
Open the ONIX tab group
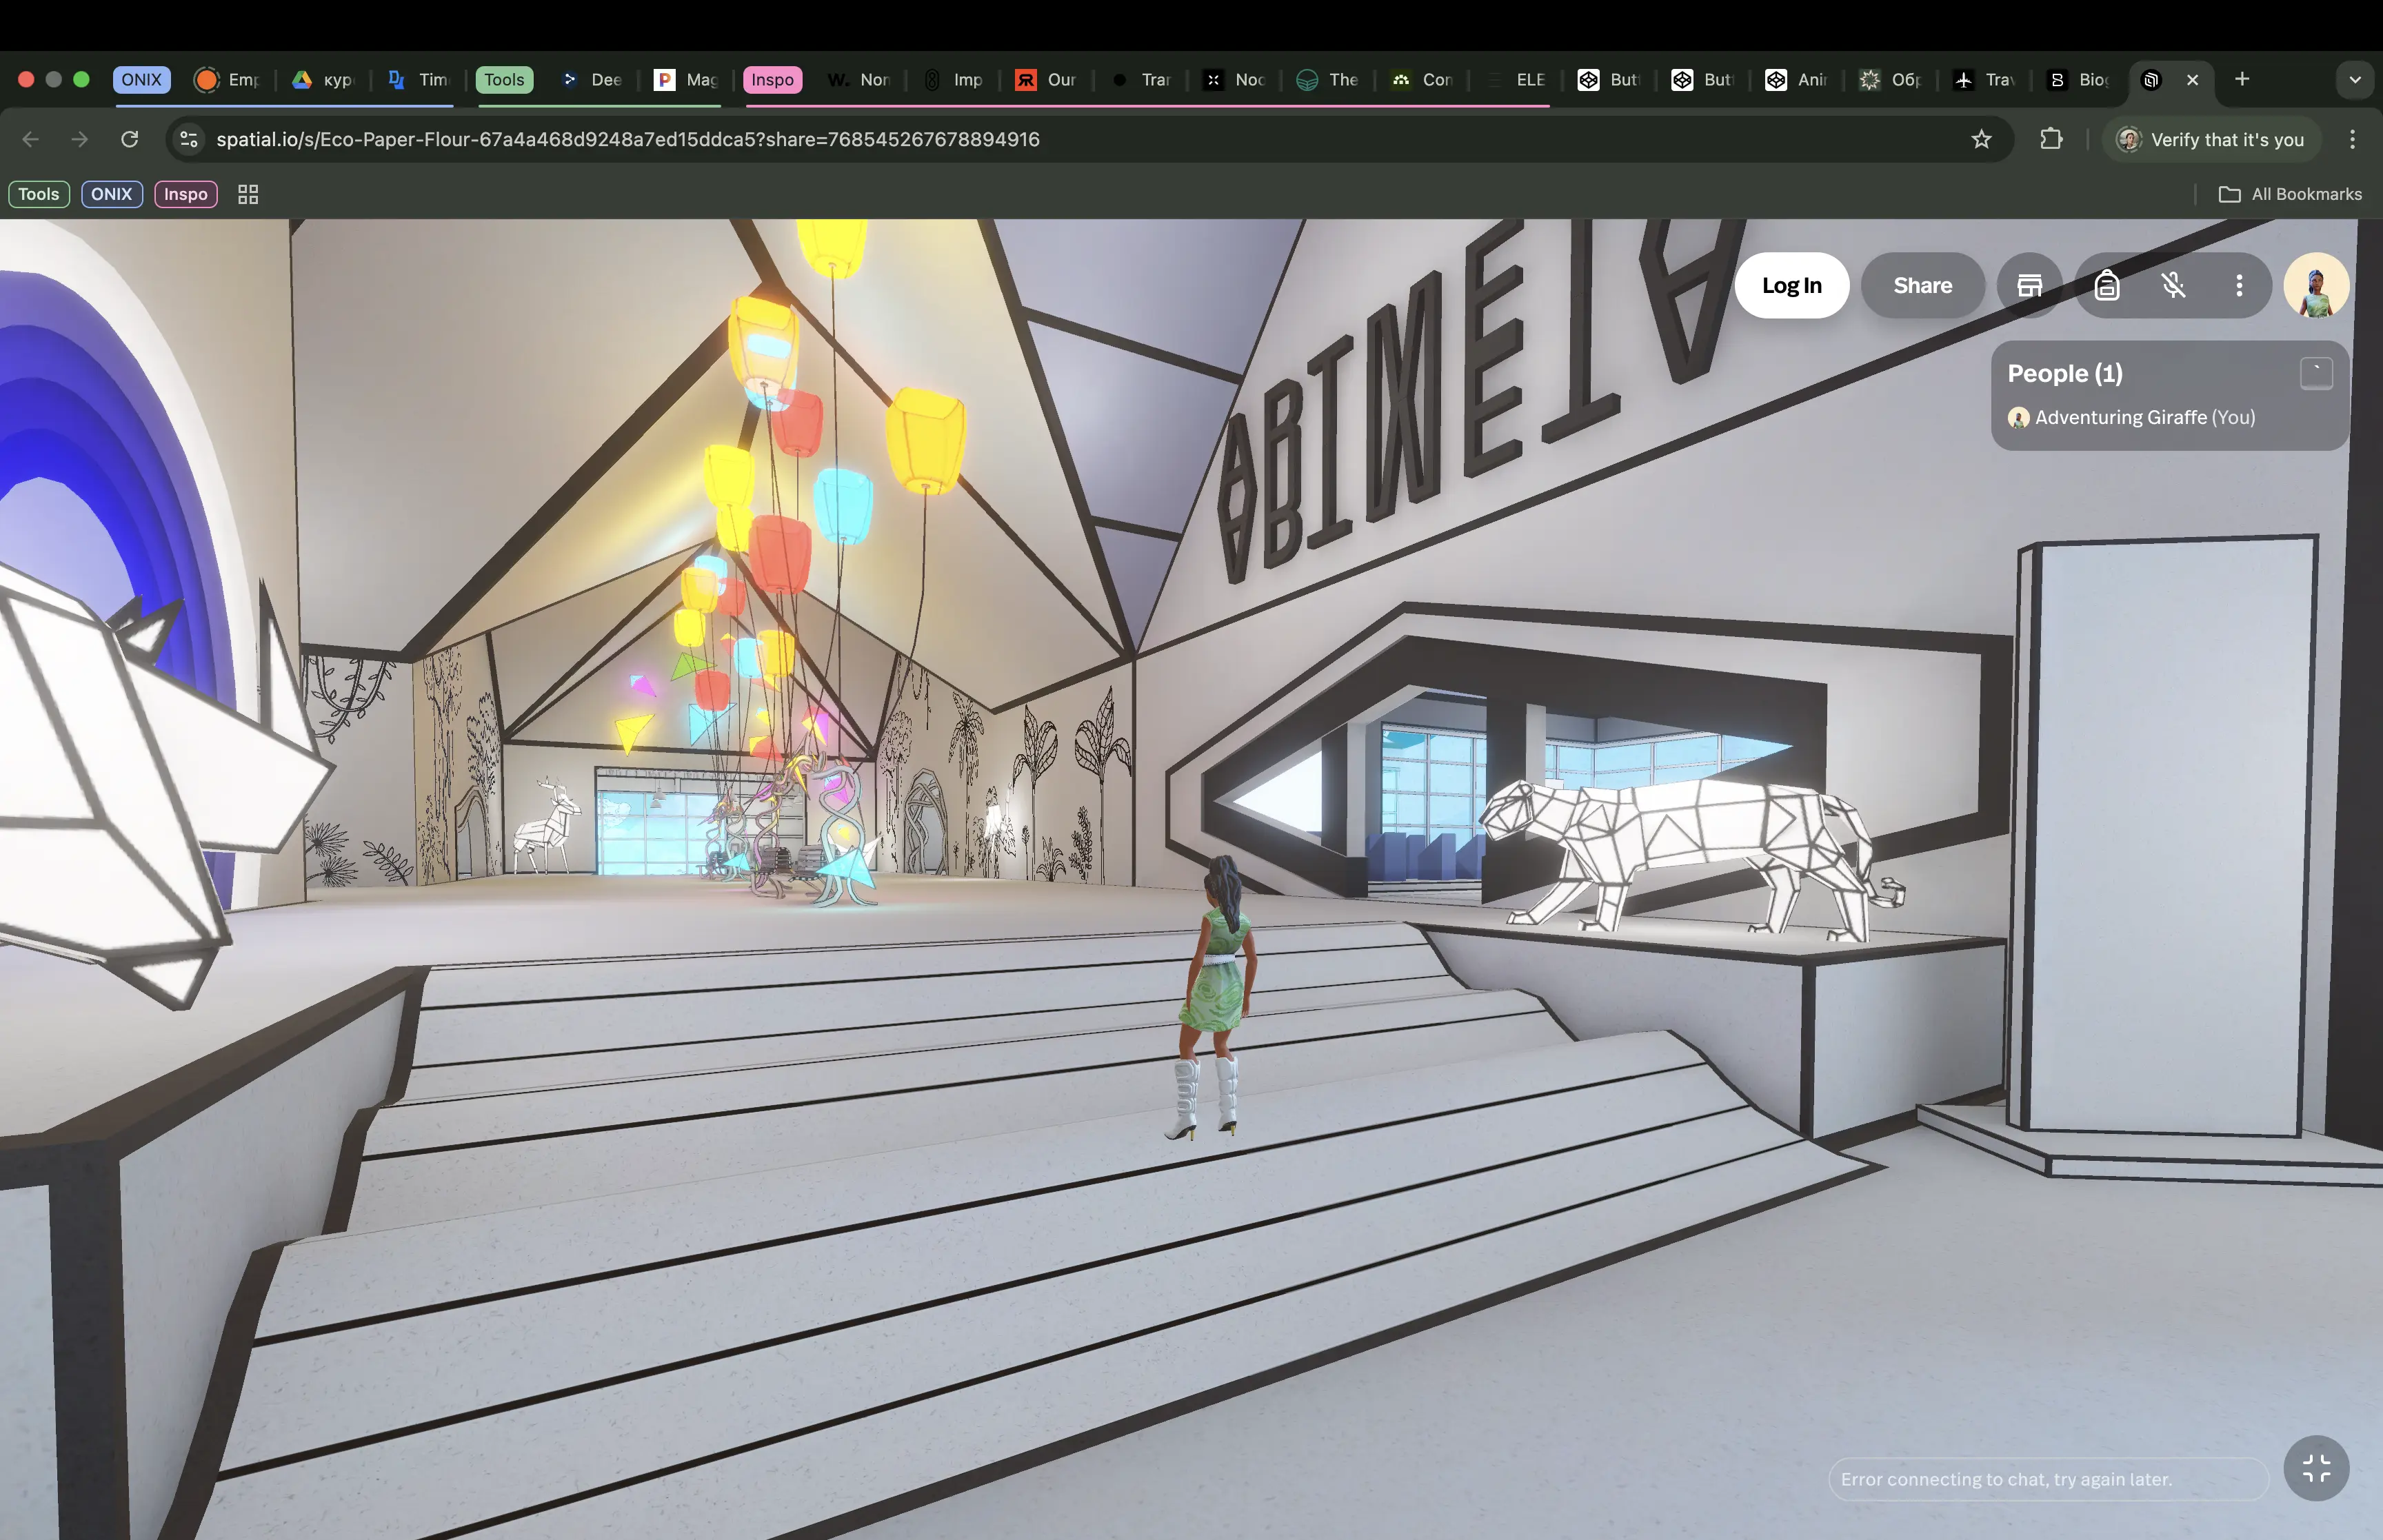(x=142, y=80)
